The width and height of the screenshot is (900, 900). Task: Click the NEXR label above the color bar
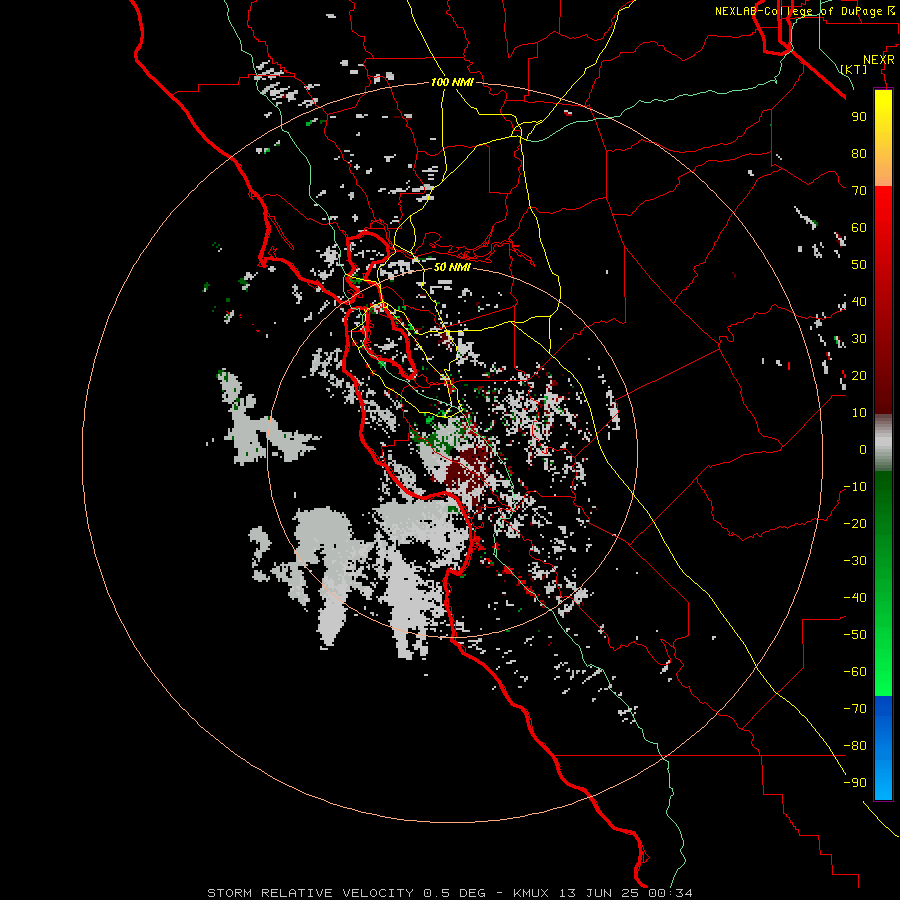pos(878,60)
